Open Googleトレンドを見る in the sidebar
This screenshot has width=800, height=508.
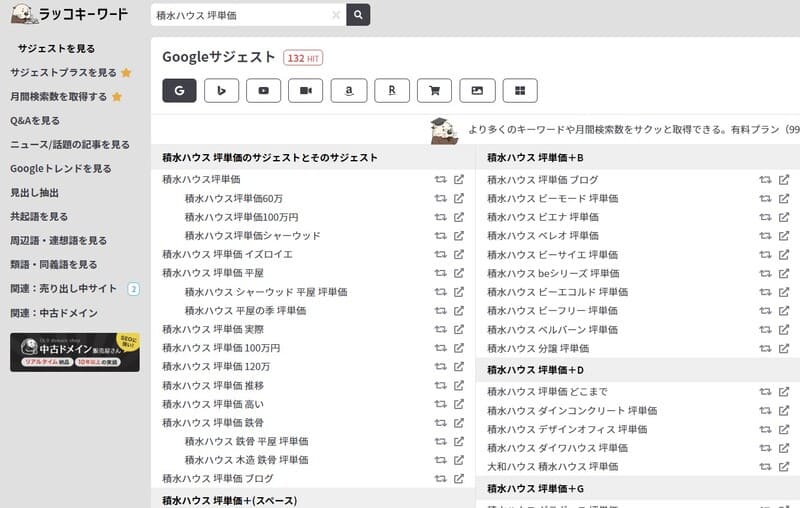[x=60, y=168]
